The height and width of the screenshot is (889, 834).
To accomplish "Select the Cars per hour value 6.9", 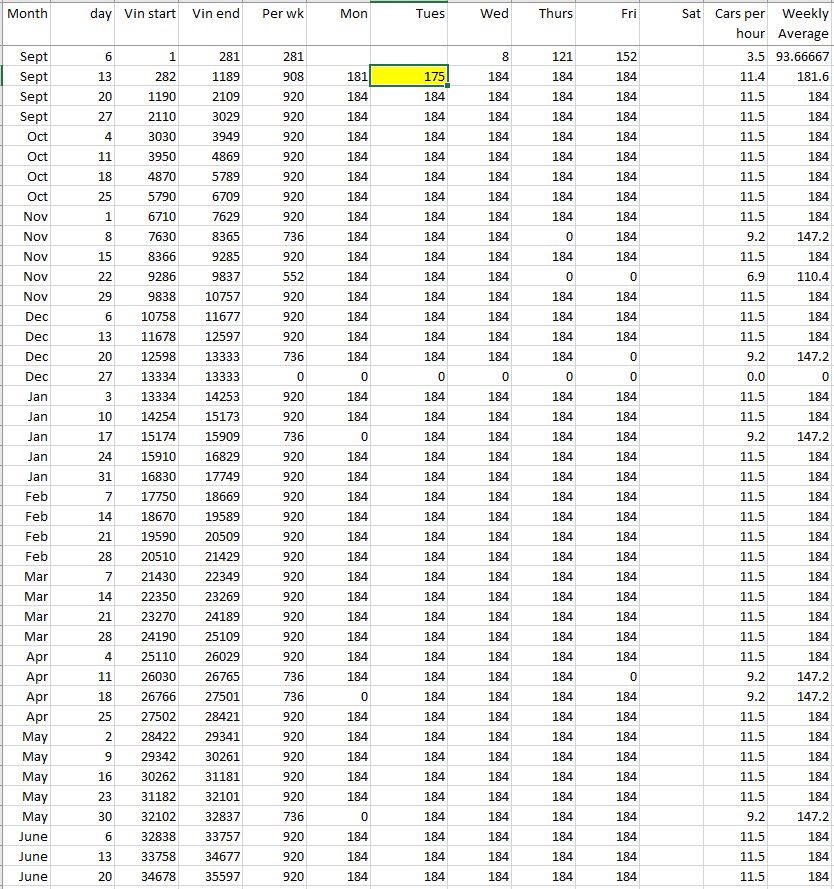I will click(x=740, y=276).
